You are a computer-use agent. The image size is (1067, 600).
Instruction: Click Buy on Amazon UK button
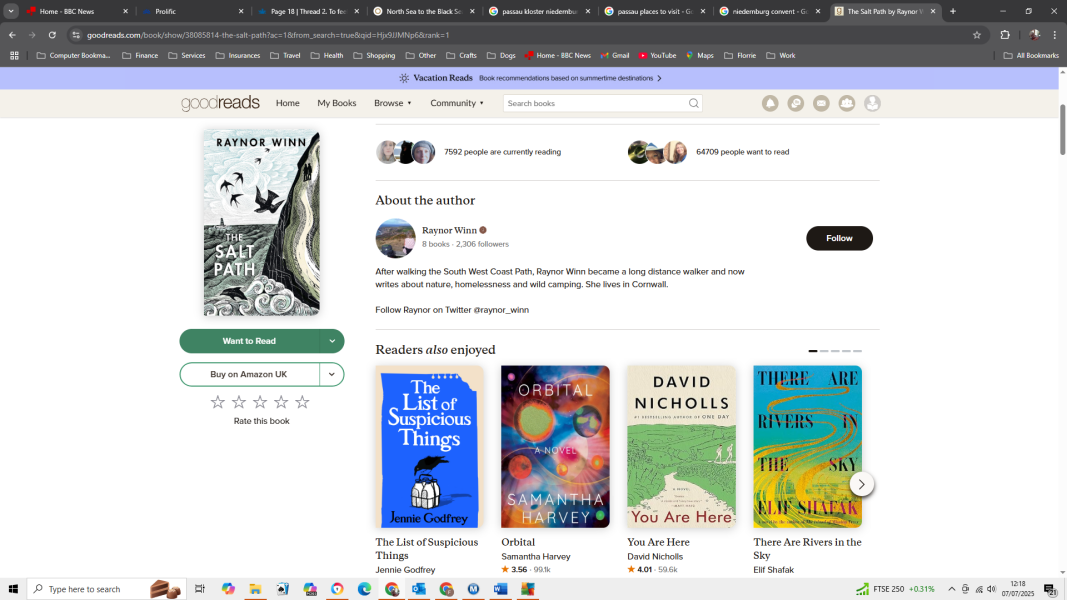pyautogui.click(x=249, y=374)
